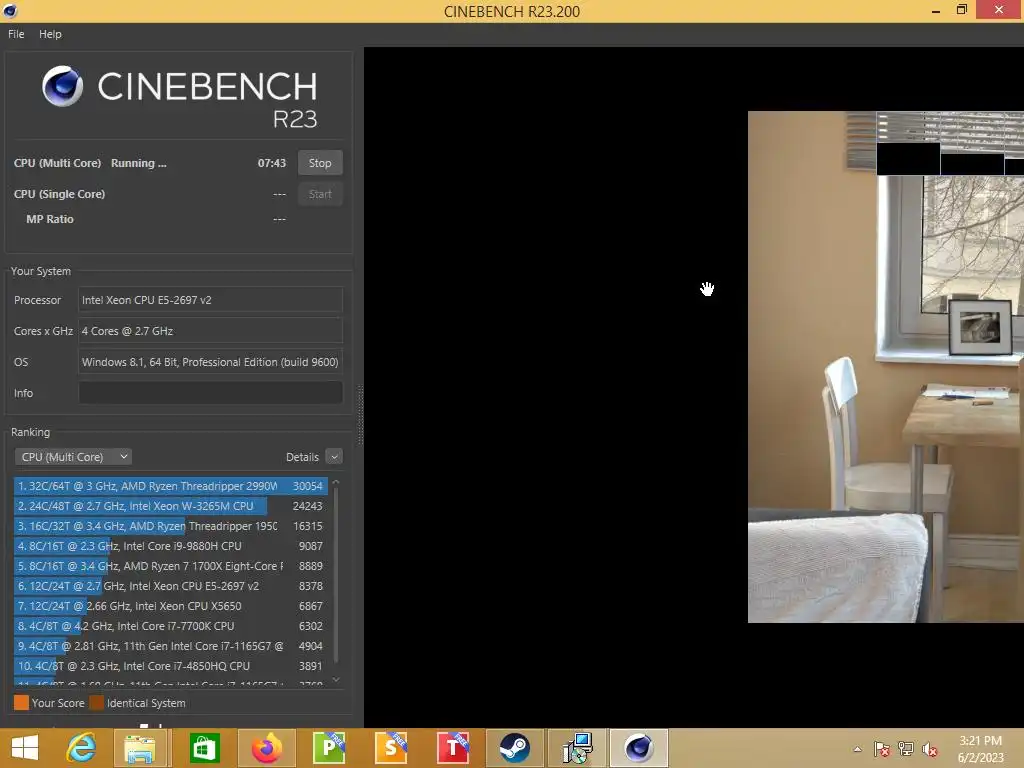The image size is (1024, 768).
Task: Select ranking row 8 Core i7-7700K
Action: click(x=171, y=626)
